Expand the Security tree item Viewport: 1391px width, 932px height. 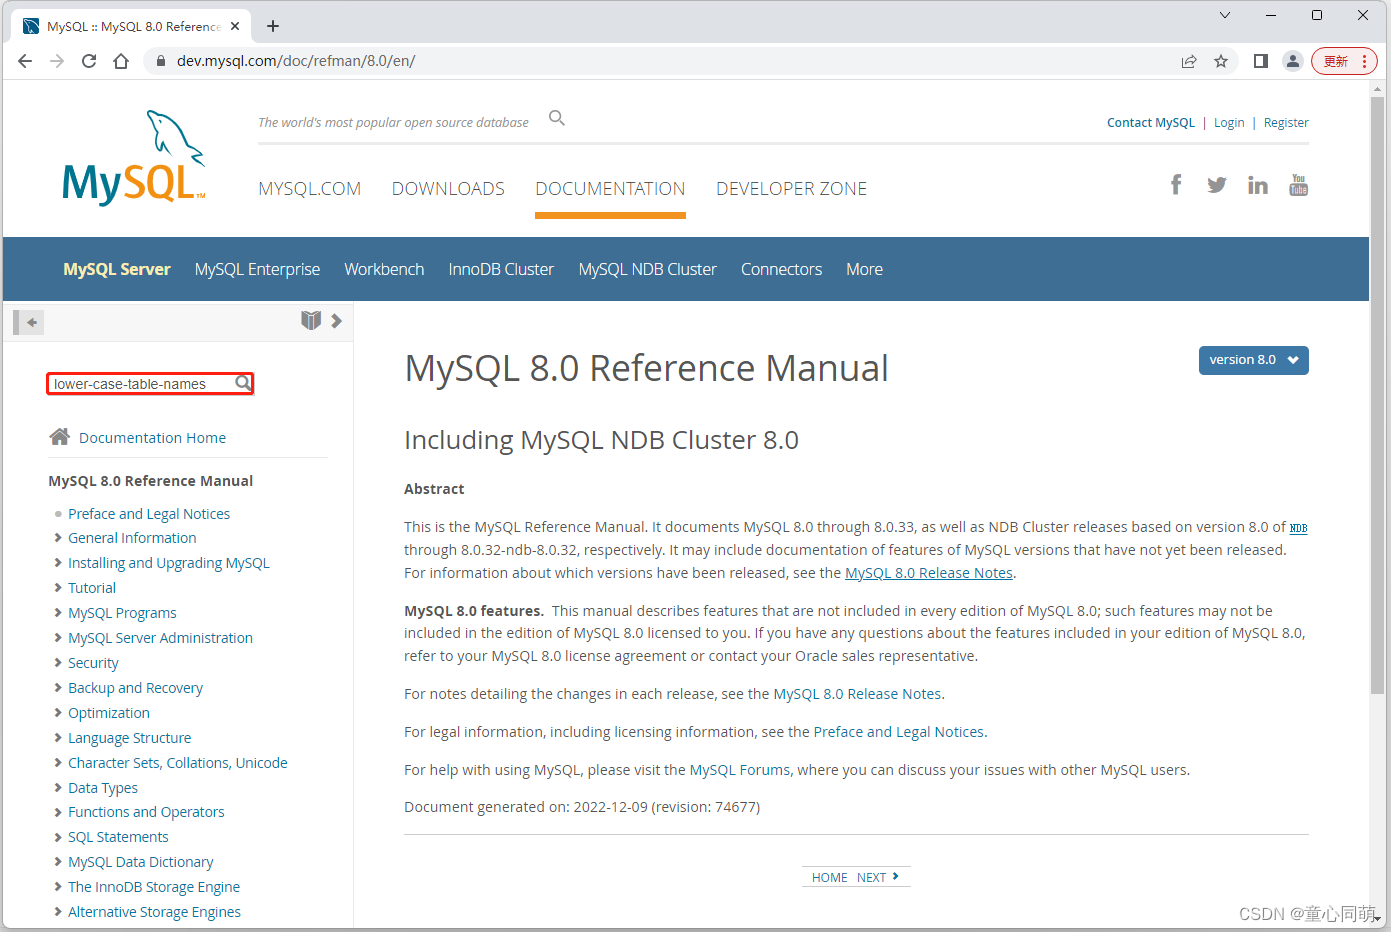(x=93, y=662)
